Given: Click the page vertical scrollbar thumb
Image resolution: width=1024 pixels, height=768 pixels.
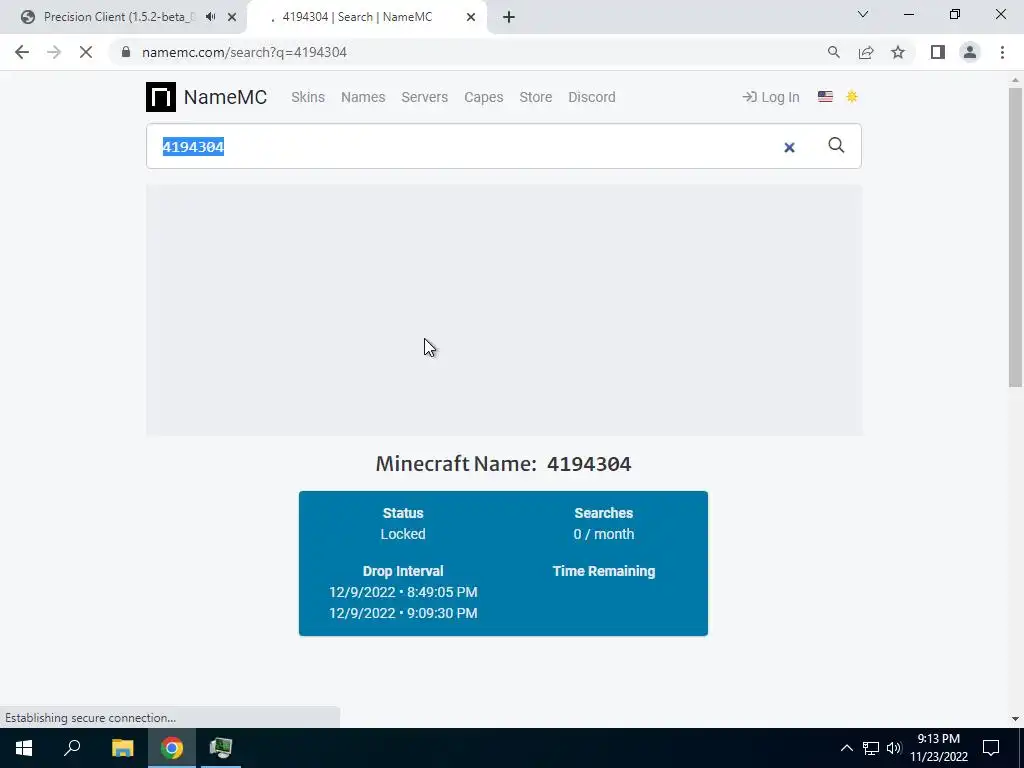Looking at the screenshot, I should coord(1015,237).
